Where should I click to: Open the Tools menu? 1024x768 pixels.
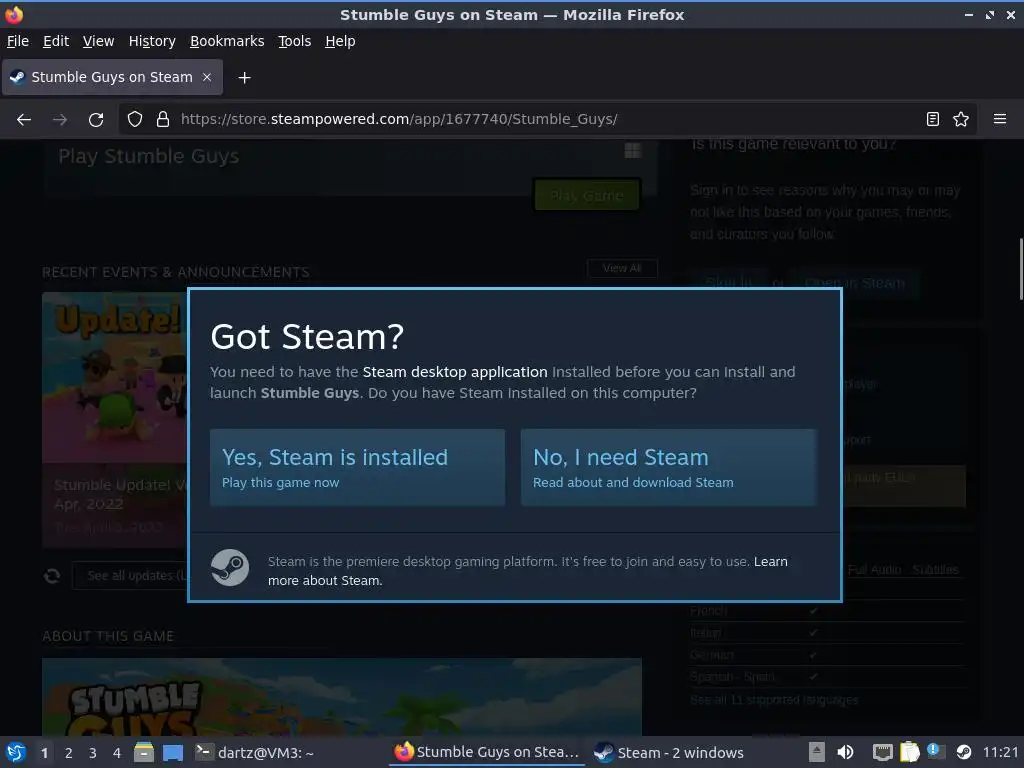tap(295, 41)
